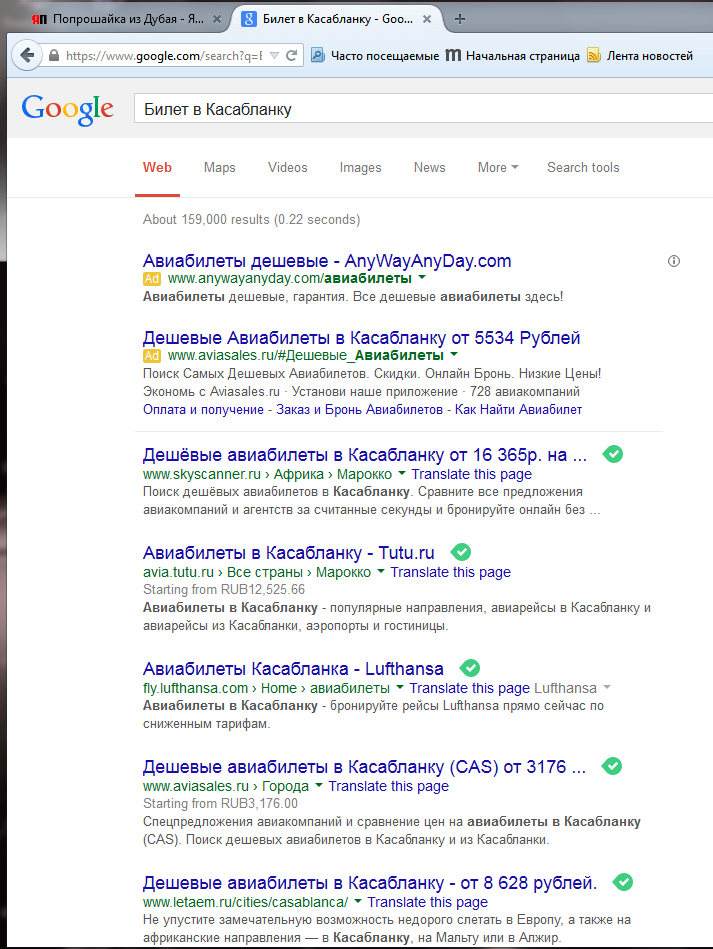Open Search tools
This screenshot has height=949, width=713.
[583, 168]
